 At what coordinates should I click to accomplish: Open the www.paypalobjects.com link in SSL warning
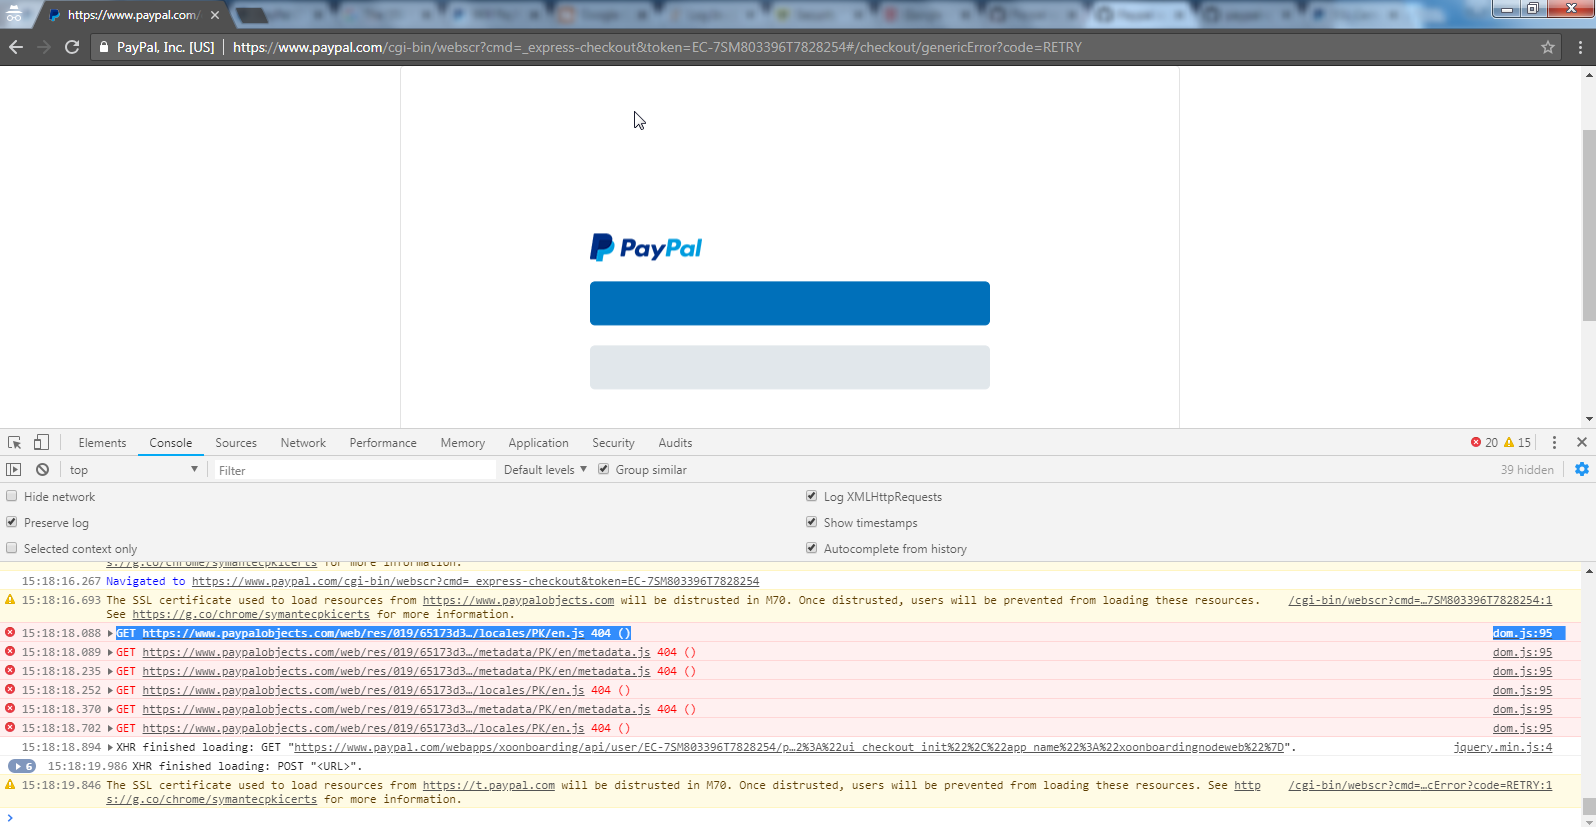tap(518, 600)
